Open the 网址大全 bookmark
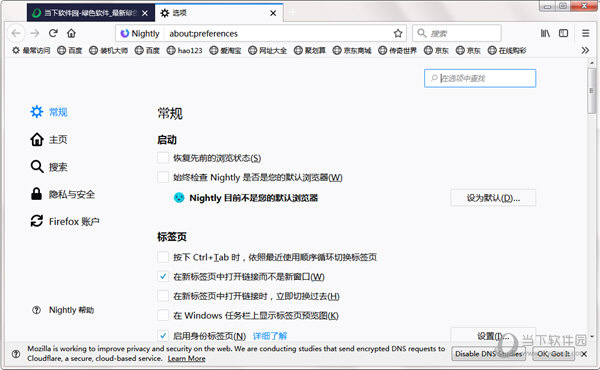The image size is (600, 370). coord(267,50)
